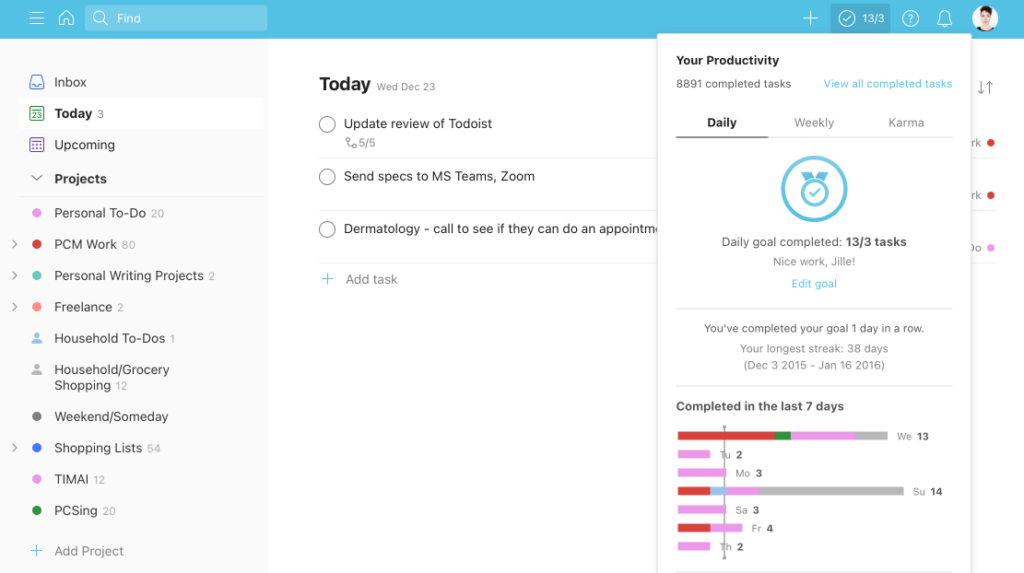This screenshot has height=573, width=1024.
Task: Click Add Project label
Action: click(89, 551)
